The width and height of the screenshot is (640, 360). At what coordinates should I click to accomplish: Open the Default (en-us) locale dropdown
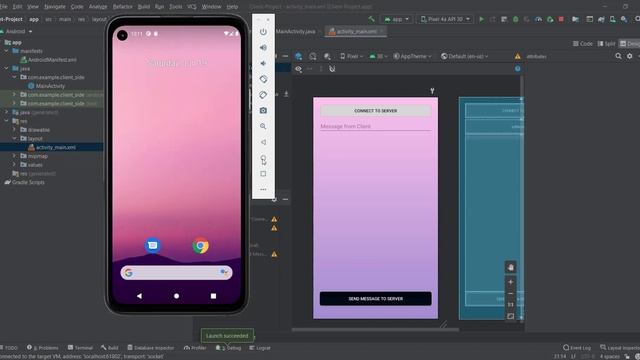[464, 56]
